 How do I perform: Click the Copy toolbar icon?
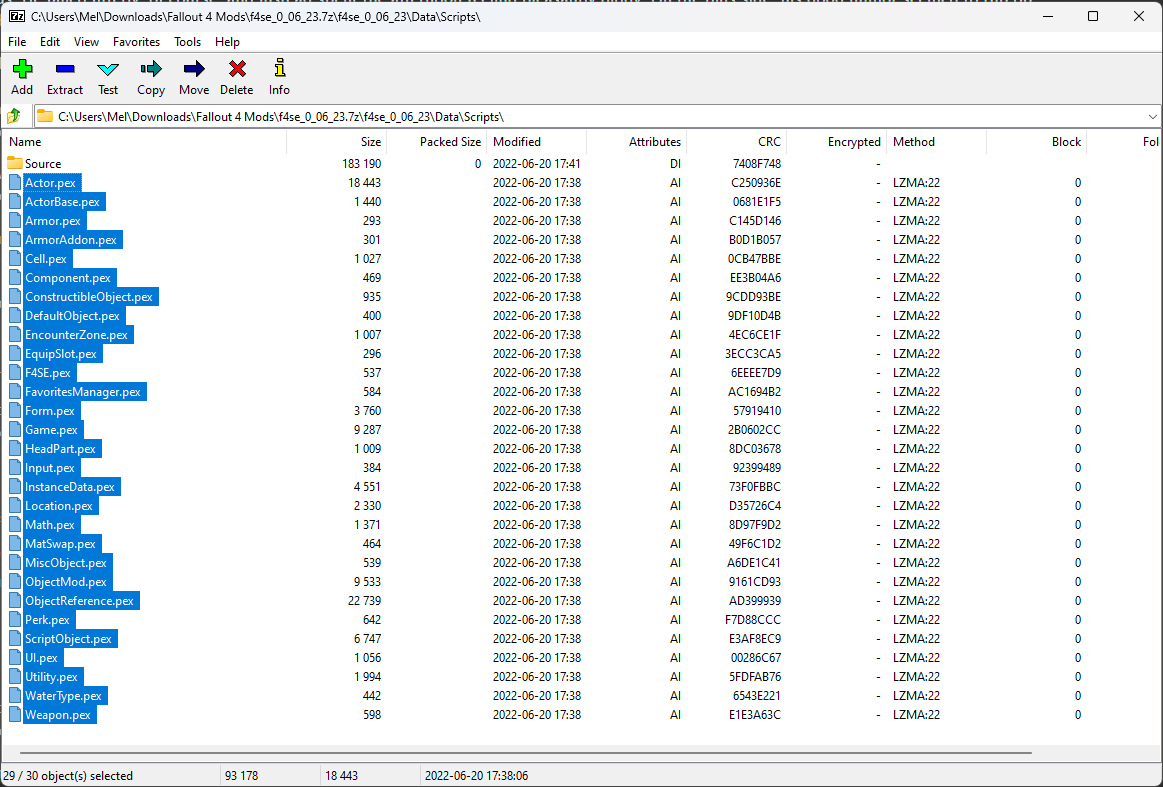click(151, 69)
